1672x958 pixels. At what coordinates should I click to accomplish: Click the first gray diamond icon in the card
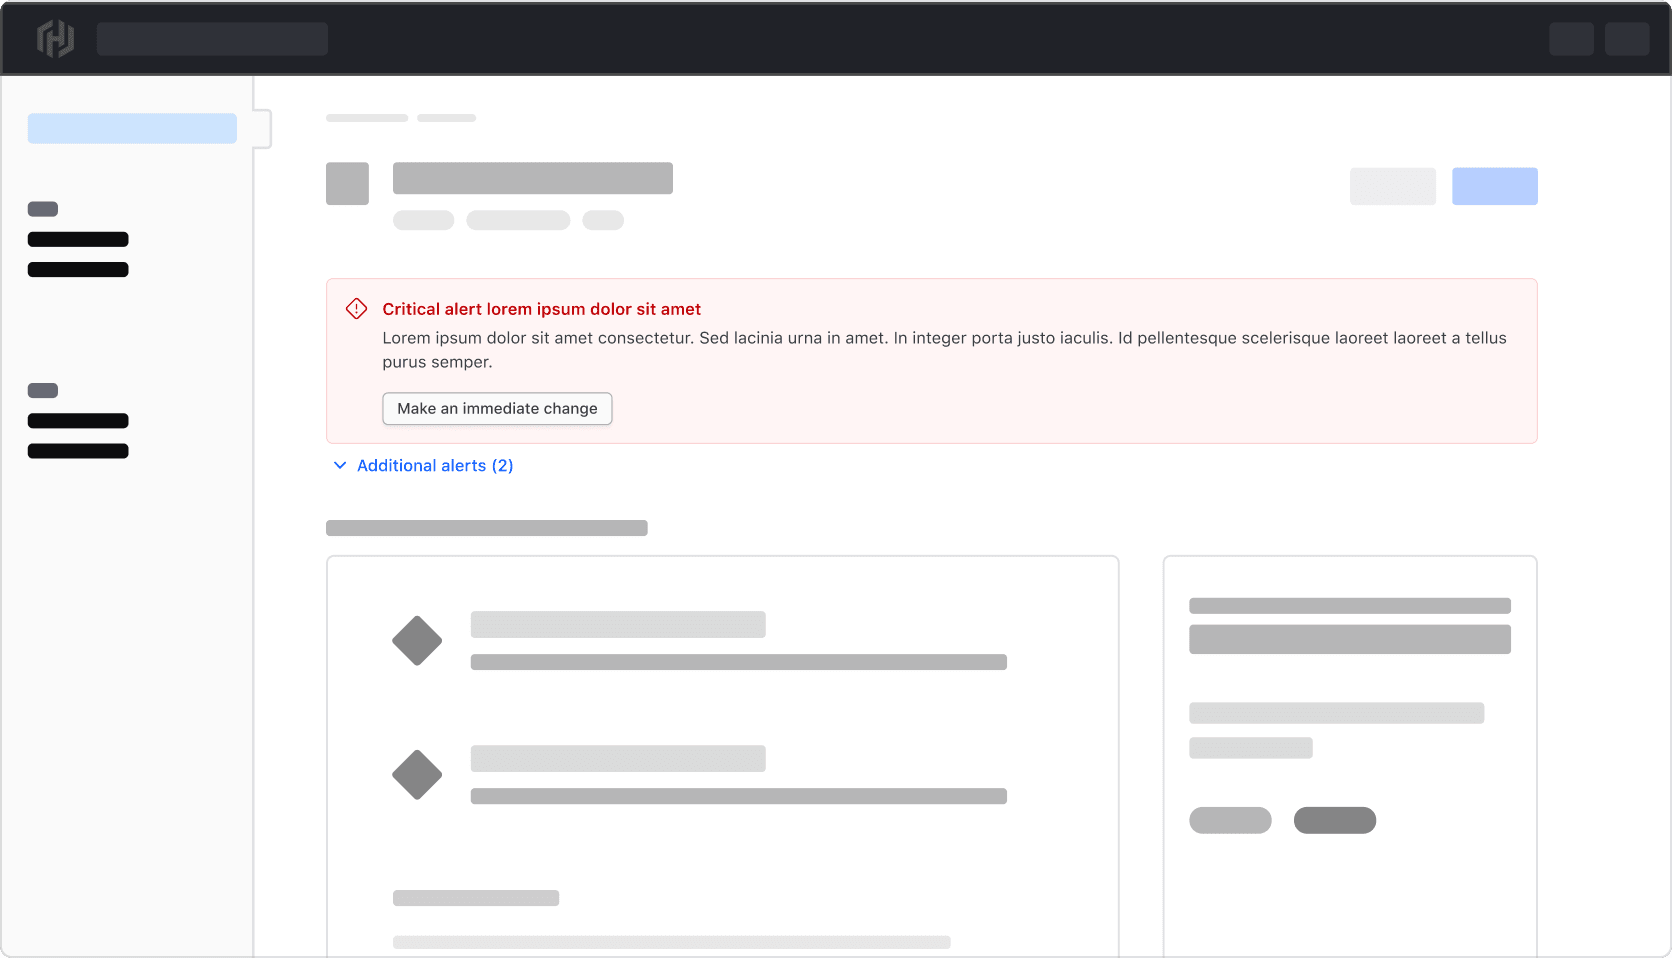coord(417,641)
